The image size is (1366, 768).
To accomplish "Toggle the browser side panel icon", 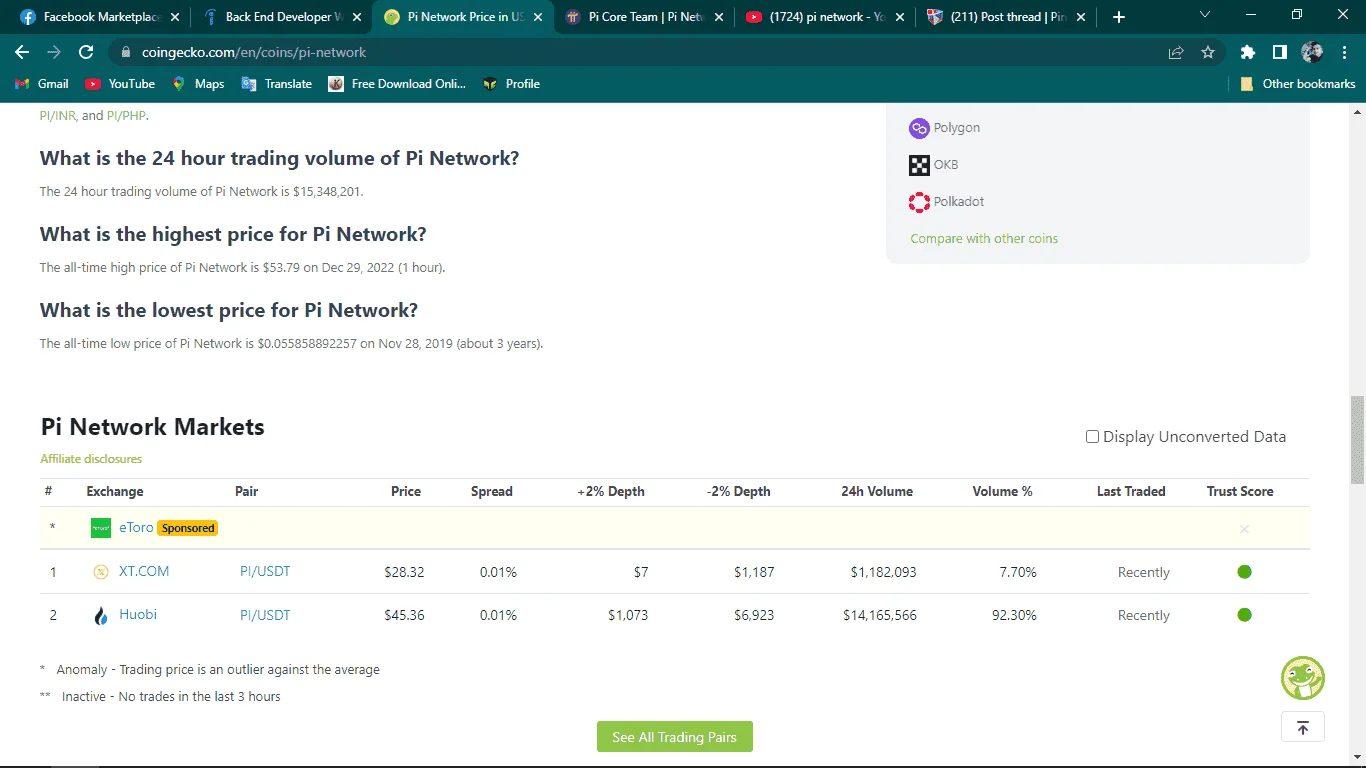I will [1279, 52].
